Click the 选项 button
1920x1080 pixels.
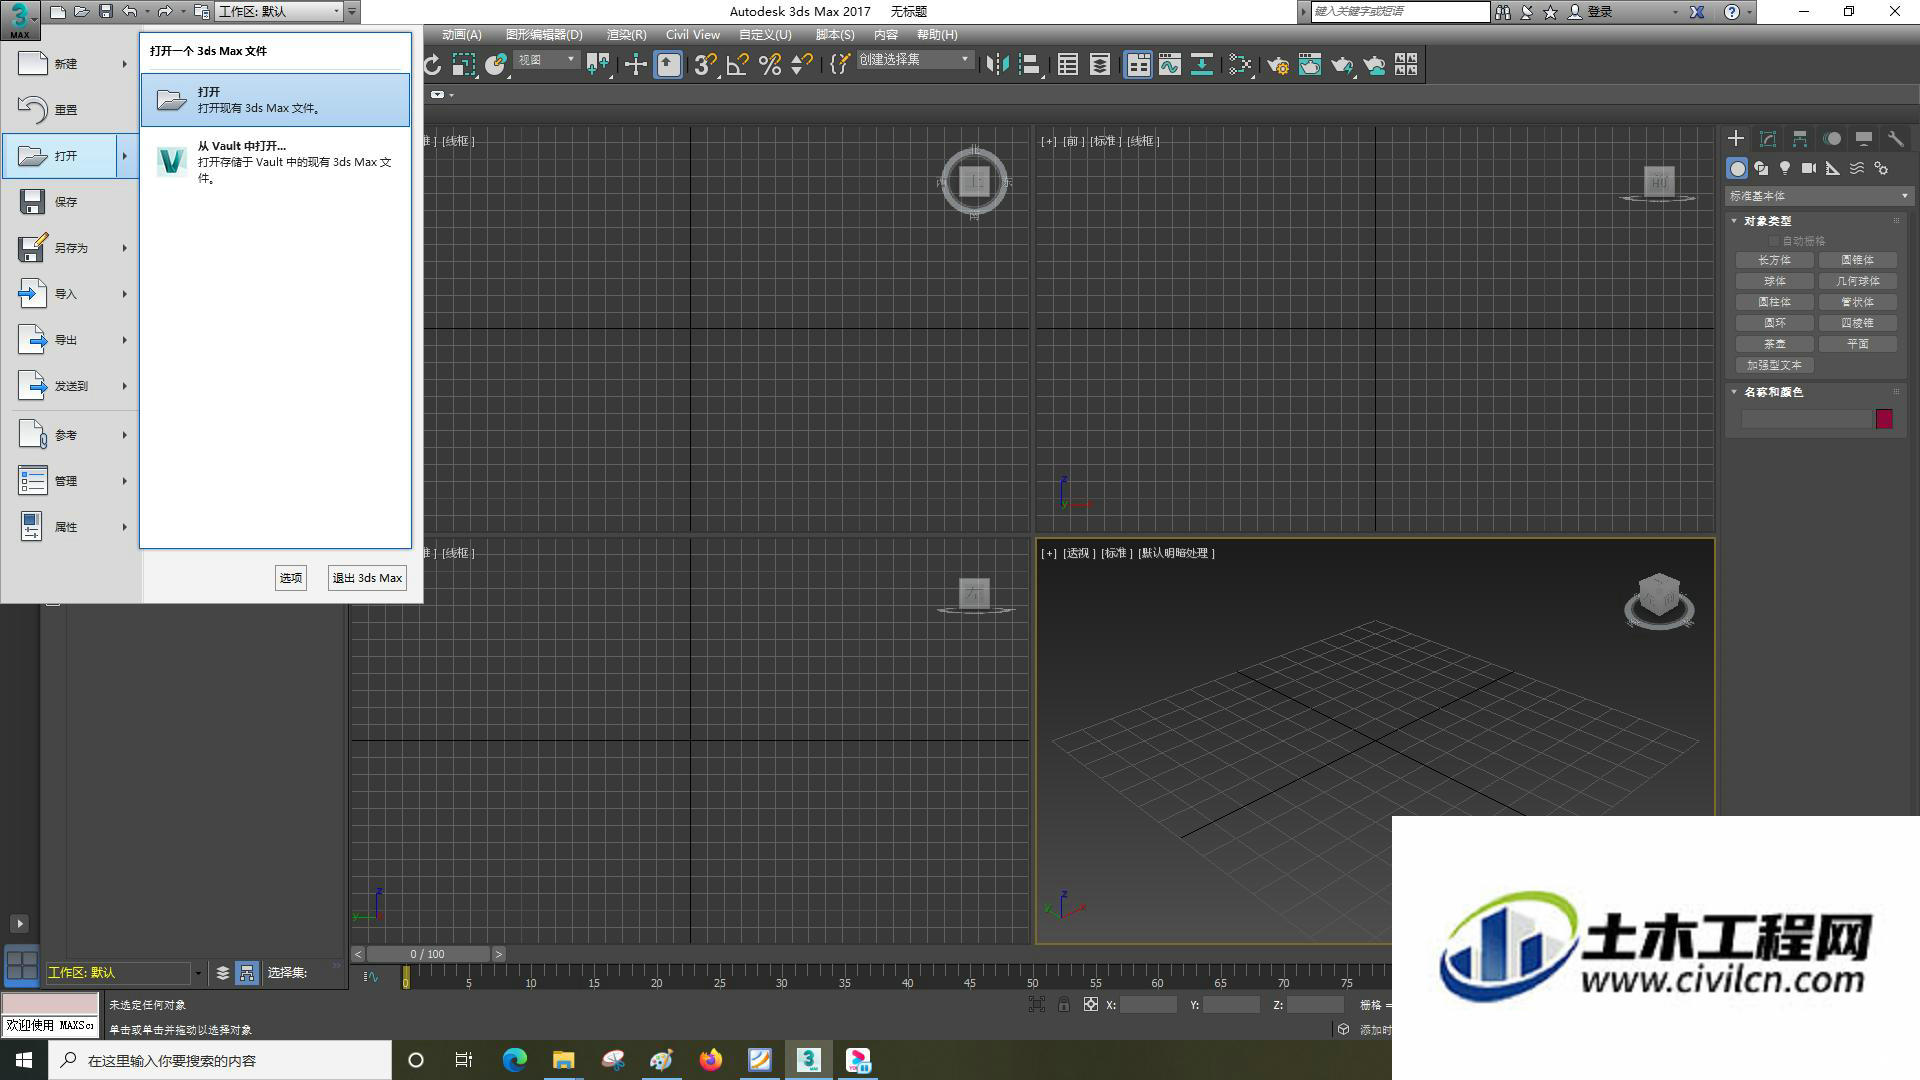tap(291, 578)
